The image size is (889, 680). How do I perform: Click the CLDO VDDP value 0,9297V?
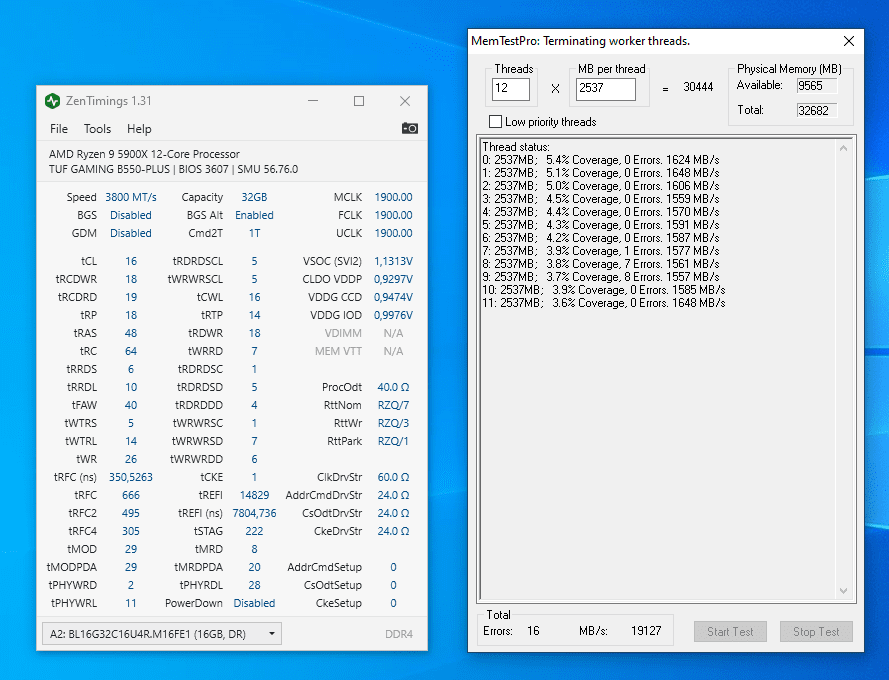click(x=393, y=280)
